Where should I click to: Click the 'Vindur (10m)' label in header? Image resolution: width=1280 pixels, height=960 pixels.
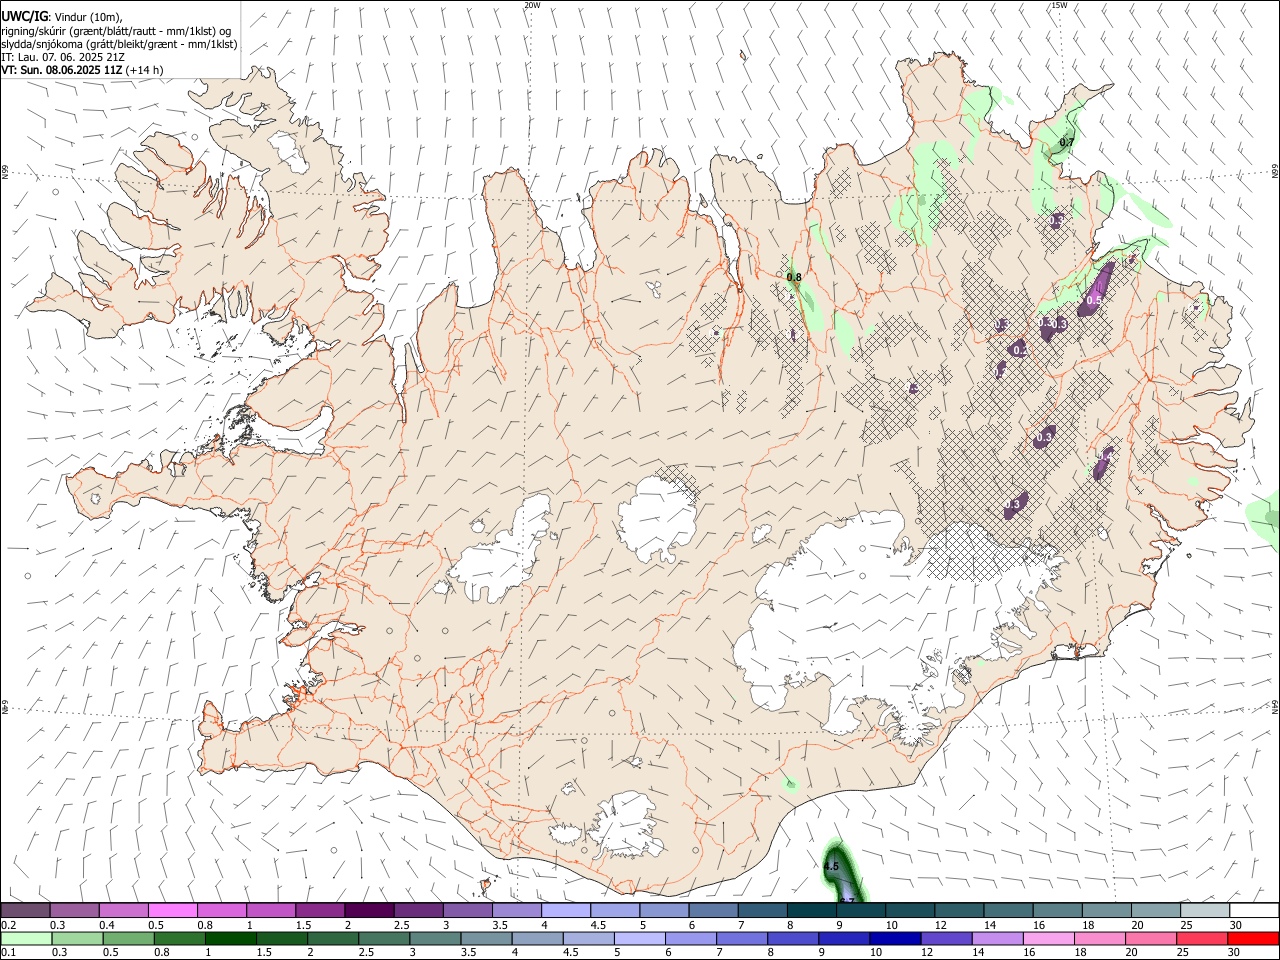coord(88,17)
